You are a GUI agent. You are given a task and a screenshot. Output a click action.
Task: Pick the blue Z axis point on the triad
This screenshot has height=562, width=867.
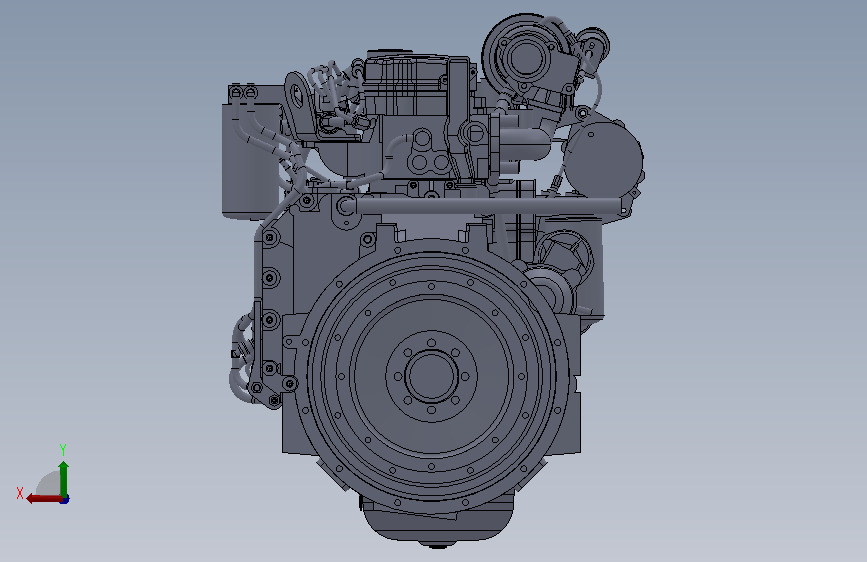65,500
